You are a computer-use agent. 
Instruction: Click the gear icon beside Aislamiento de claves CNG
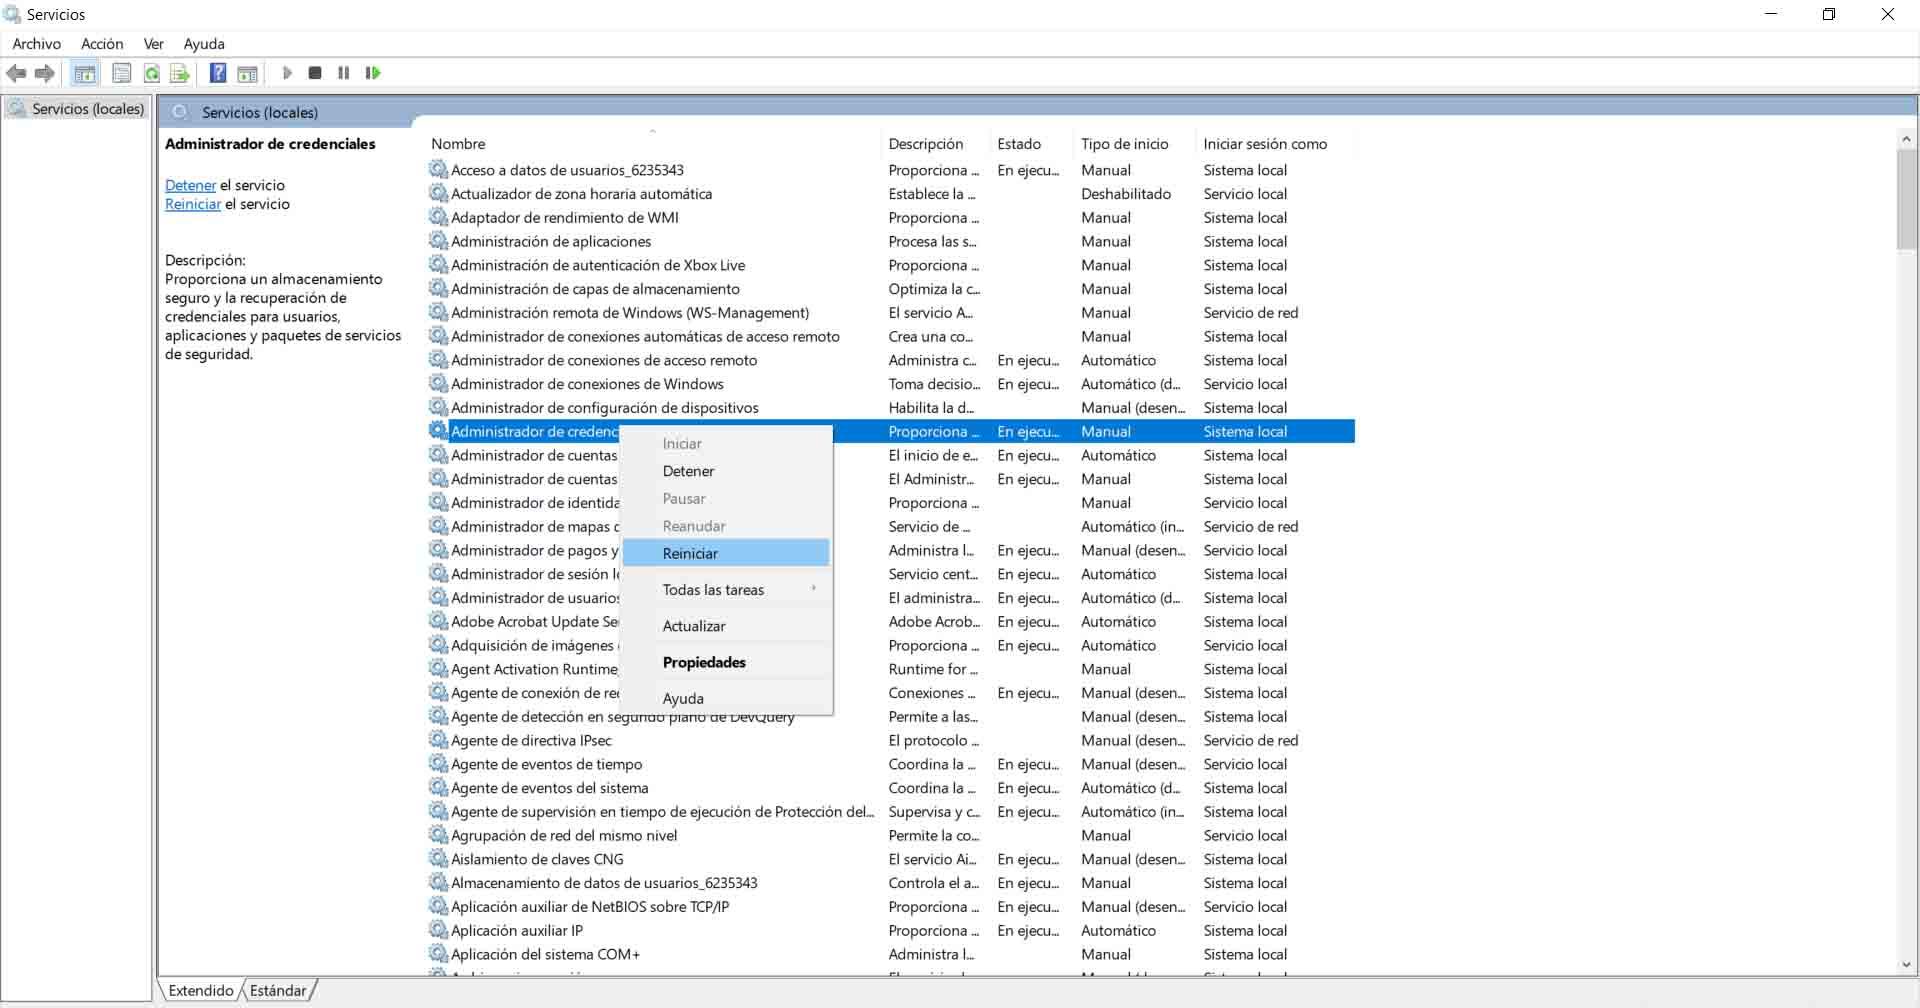pyautogui.click(x=438, y=859)
